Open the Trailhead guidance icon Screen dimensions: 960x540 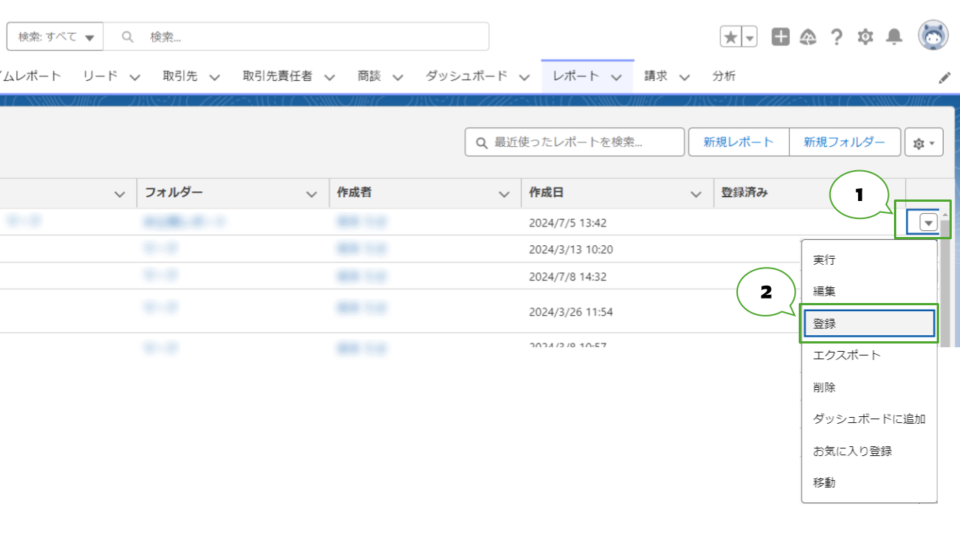[x=808, y=37]
